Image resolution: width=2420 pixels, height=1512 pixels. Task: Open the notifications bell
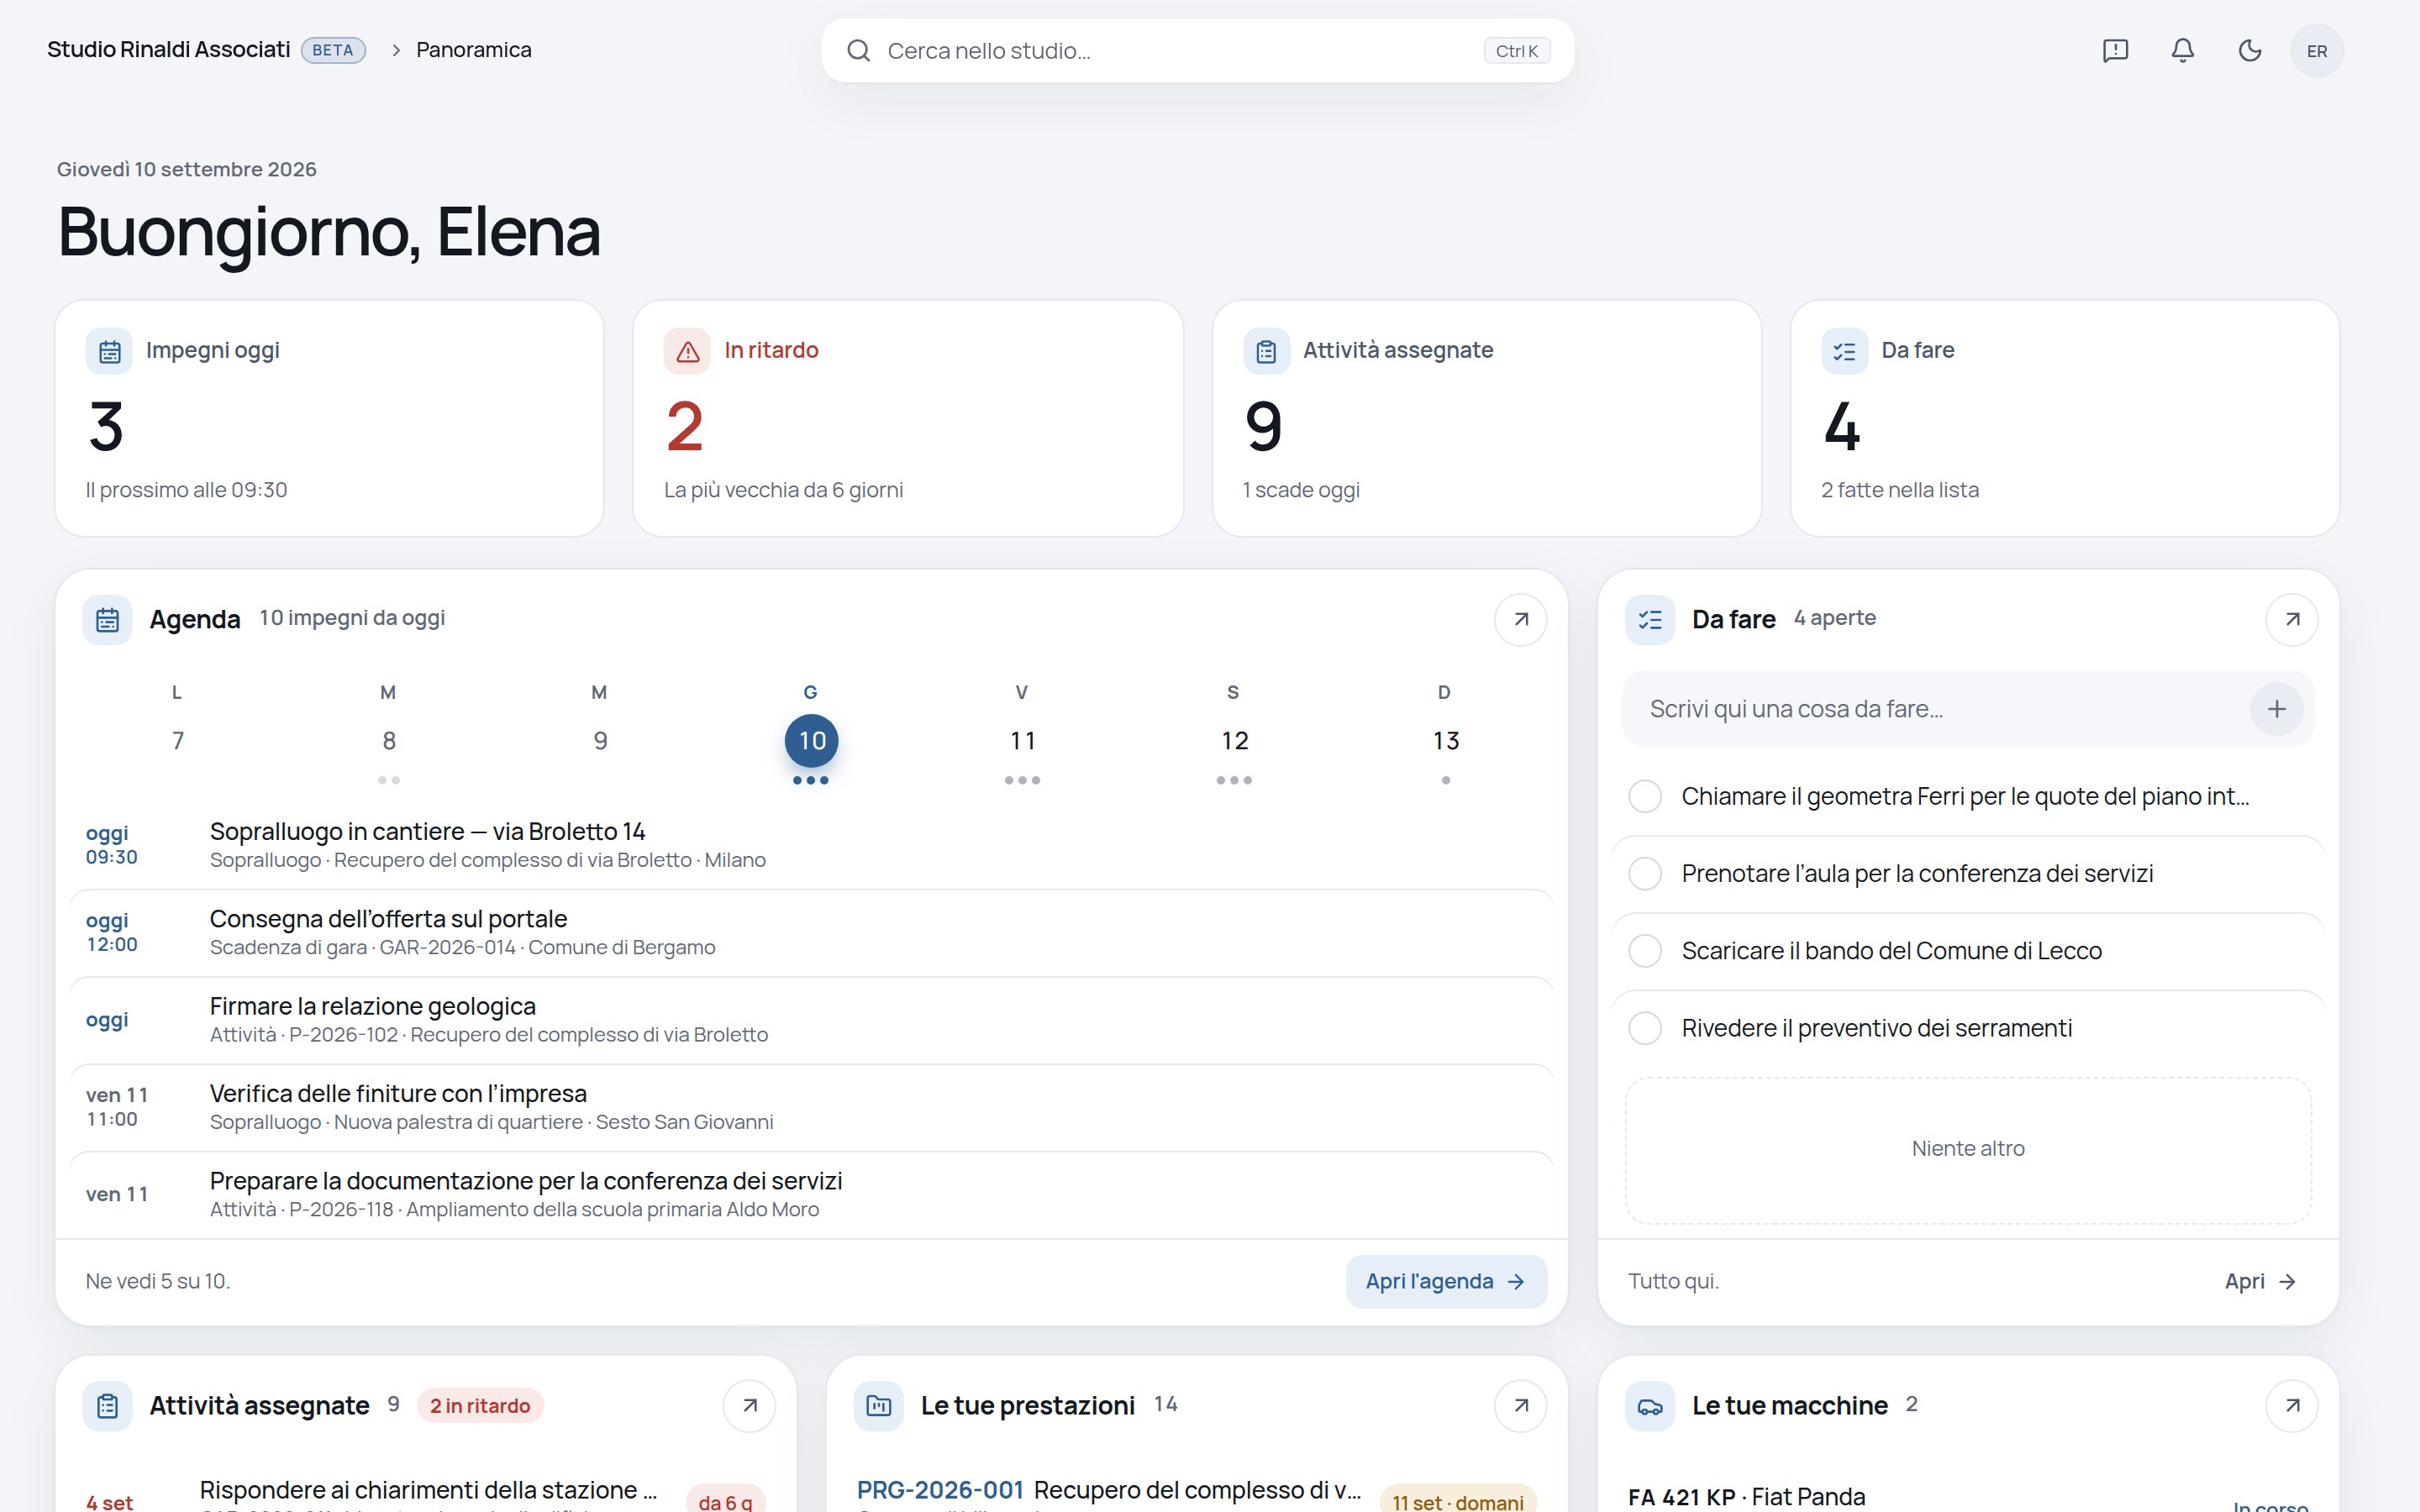pos(2183,51)
